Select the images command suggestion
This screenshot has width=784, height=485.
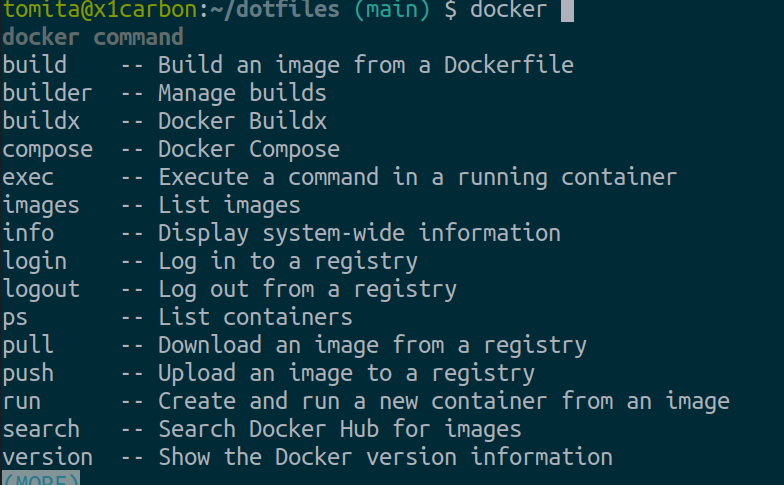(x=41, y=206)
